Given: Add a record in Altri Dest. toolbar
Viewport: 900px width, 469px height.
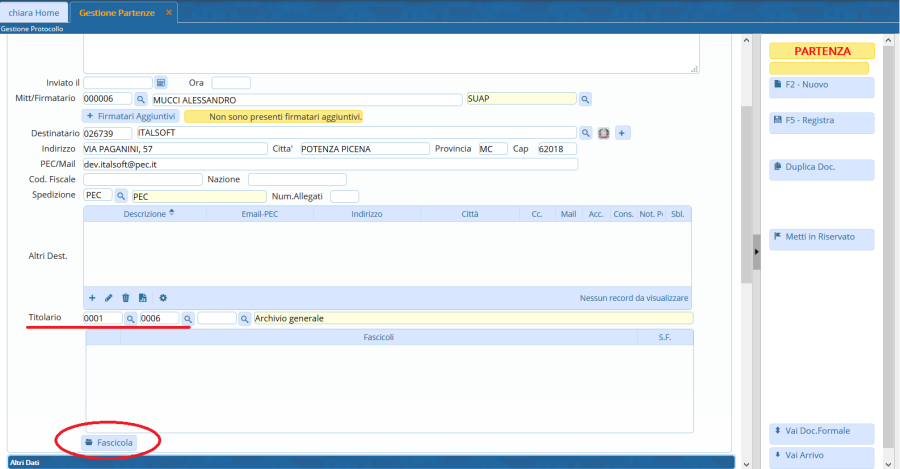Looking at the screenshot, I should [93, 298].
